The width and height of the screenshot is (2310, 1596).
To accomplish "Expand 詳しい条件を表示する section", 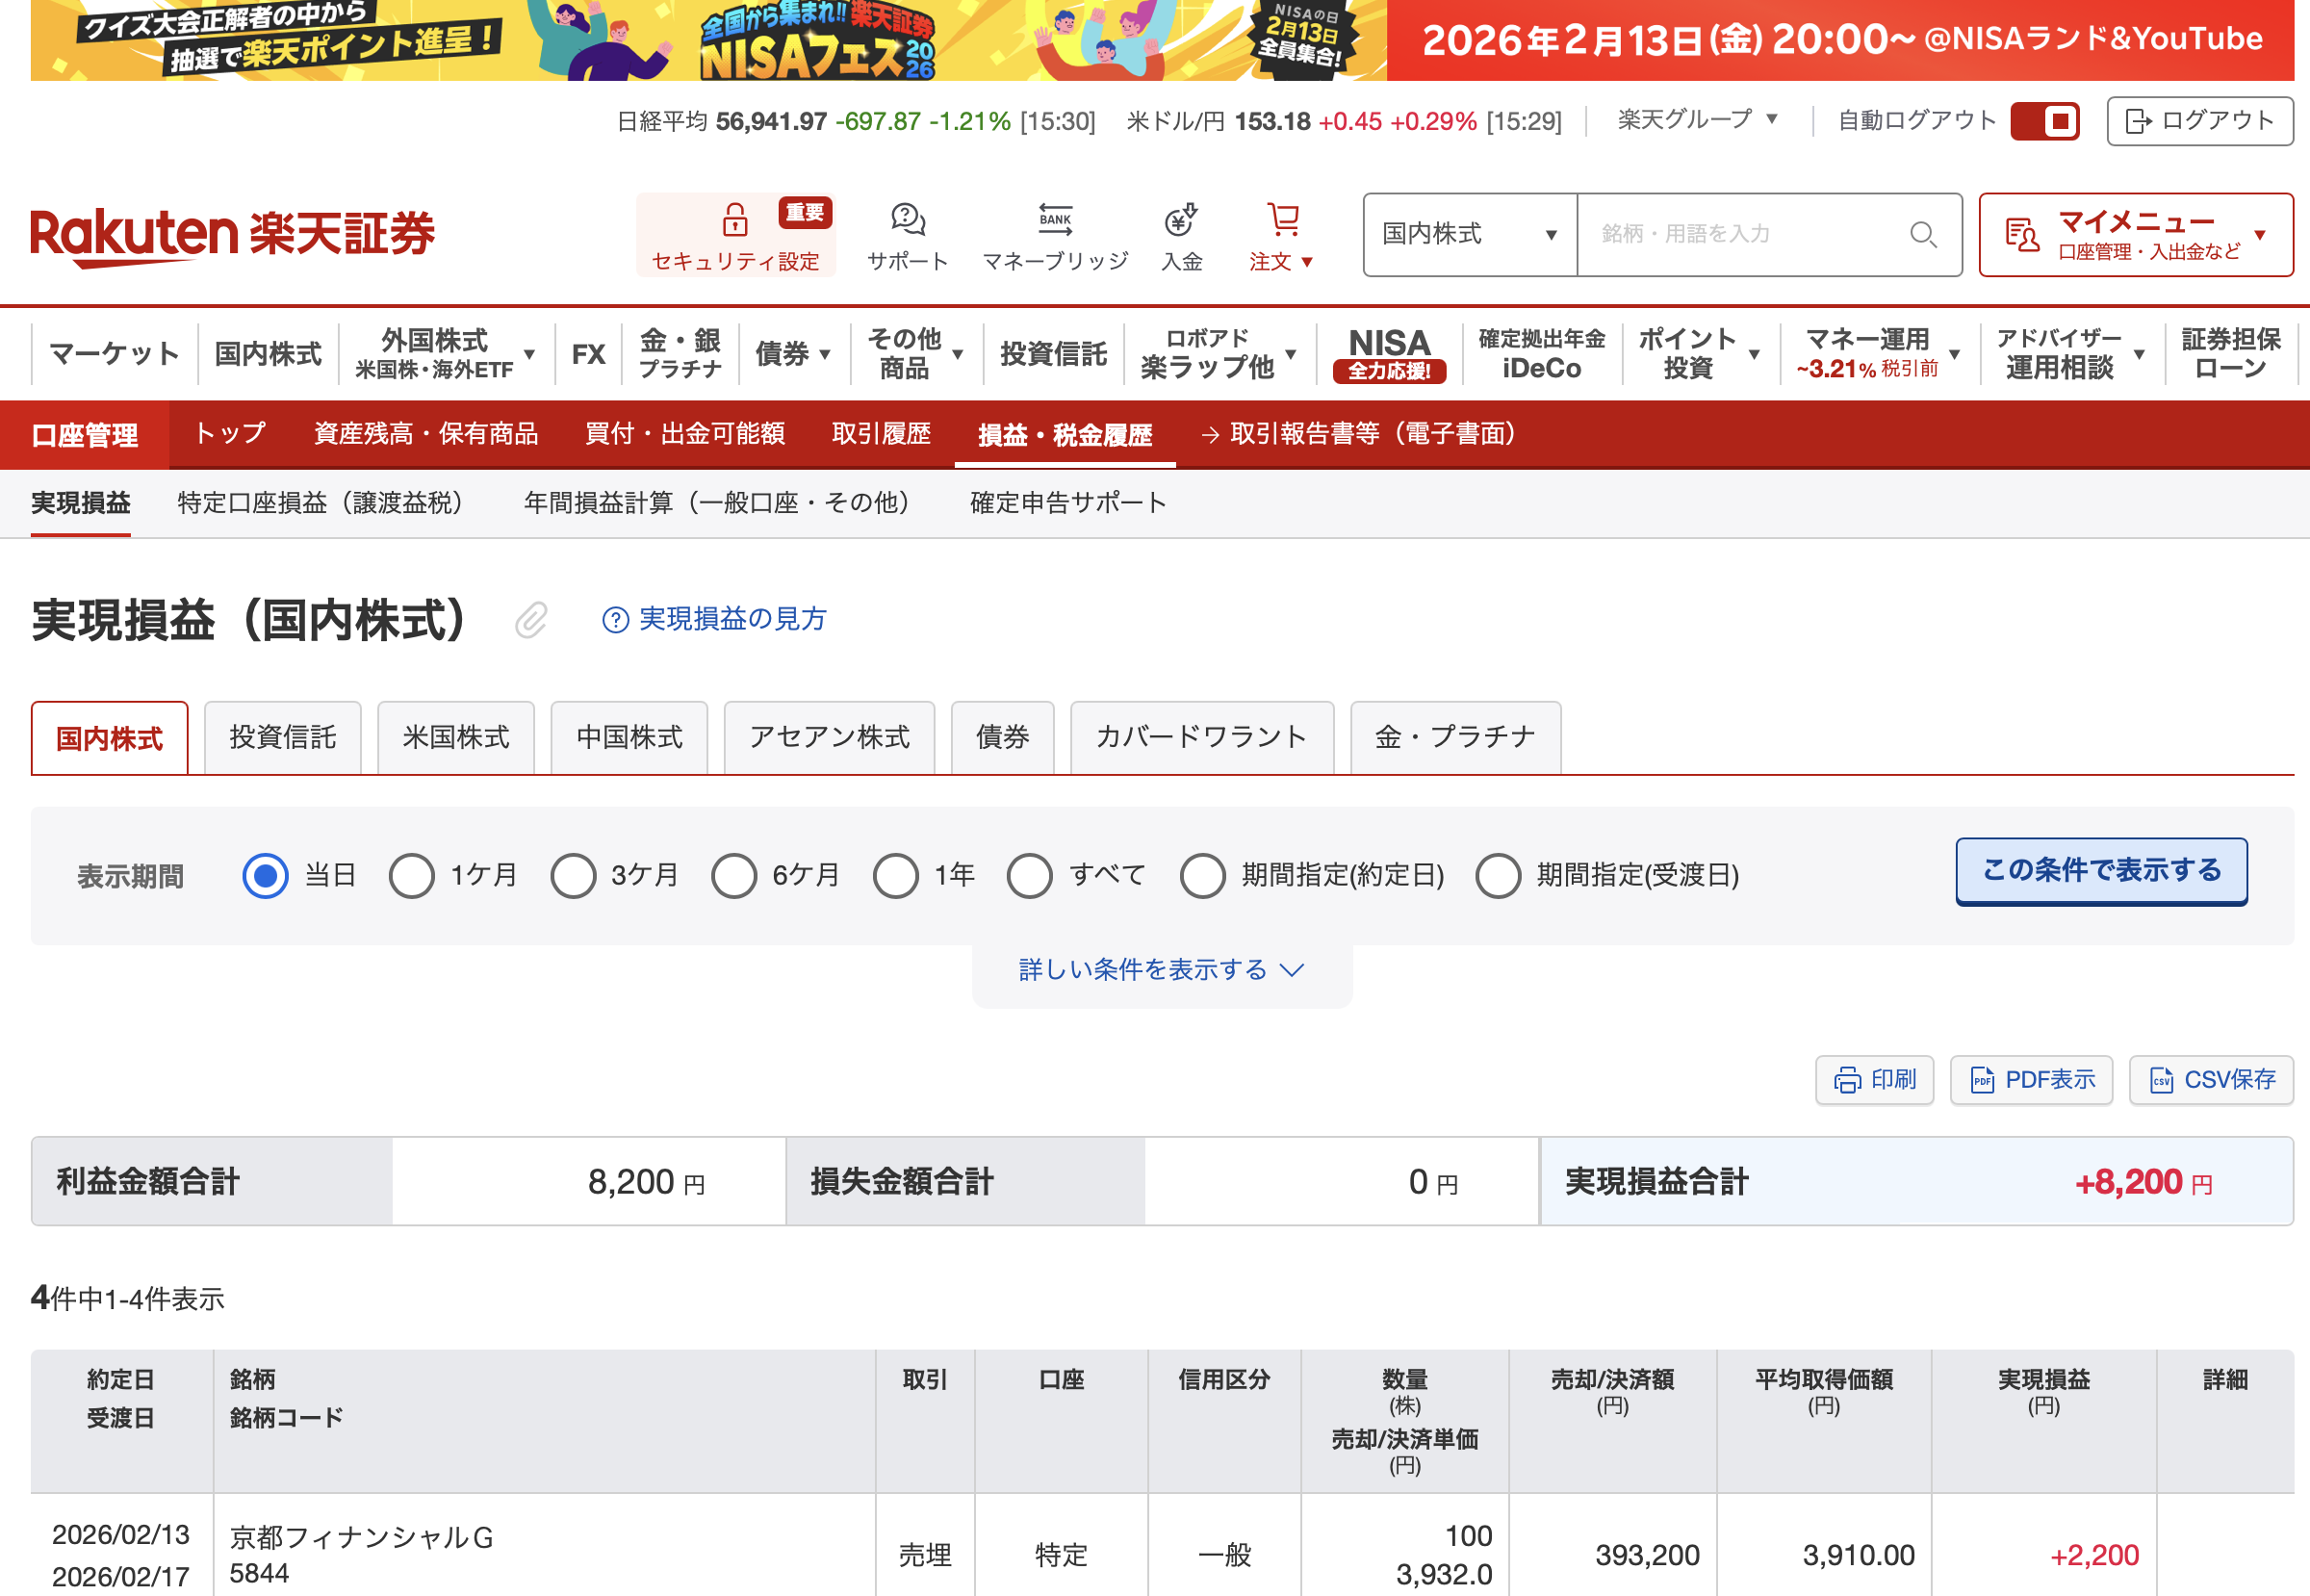I will pos(1161,970).
